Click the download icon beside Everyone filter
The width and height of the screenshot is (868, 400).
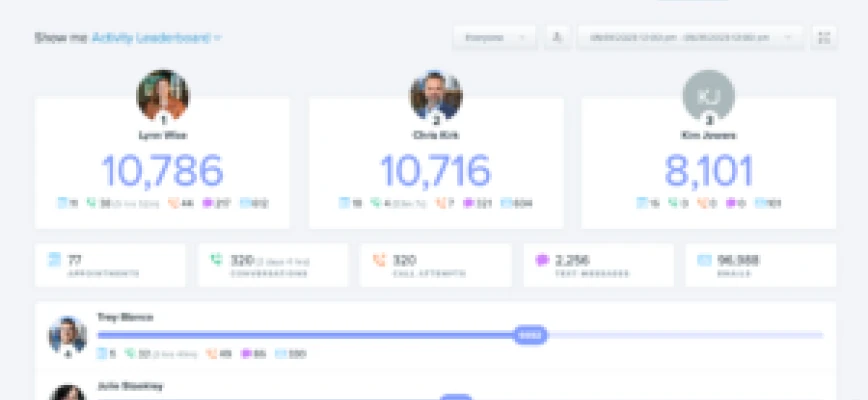(x=557, y=38)
